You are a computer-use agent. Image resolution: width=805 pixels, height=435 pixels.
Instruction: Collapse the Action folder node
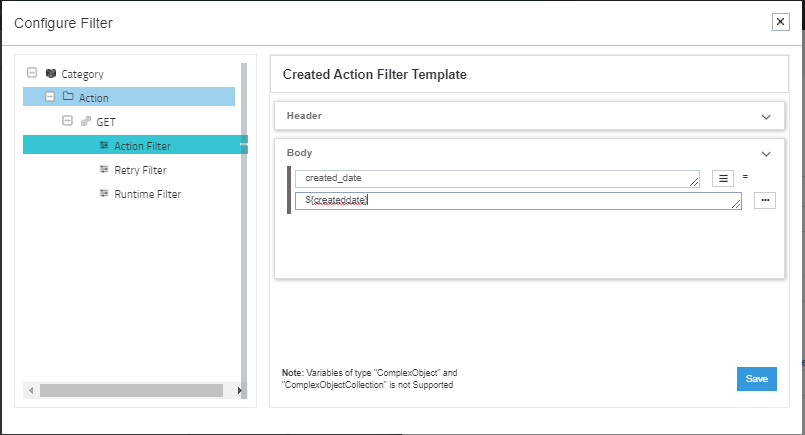pos(50,96)
